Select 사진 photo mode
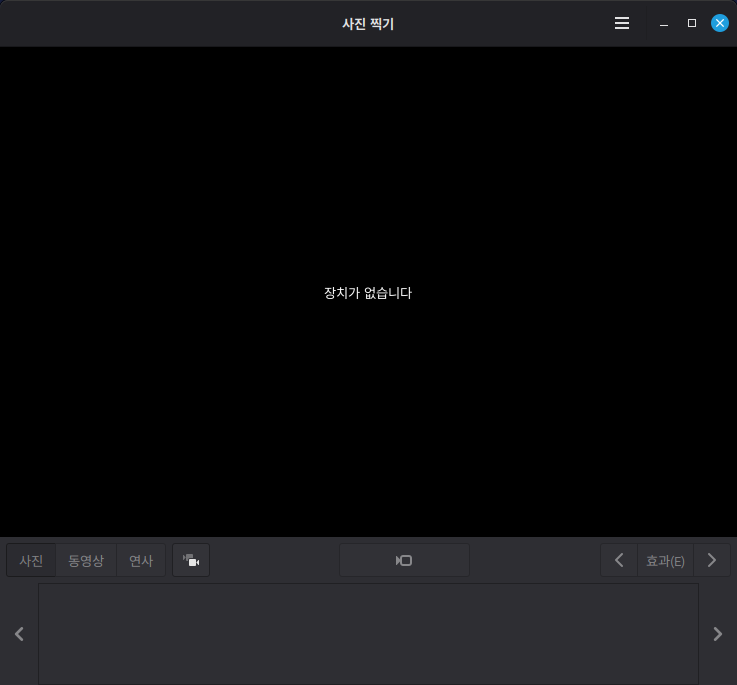 click(x=31, y=561)
